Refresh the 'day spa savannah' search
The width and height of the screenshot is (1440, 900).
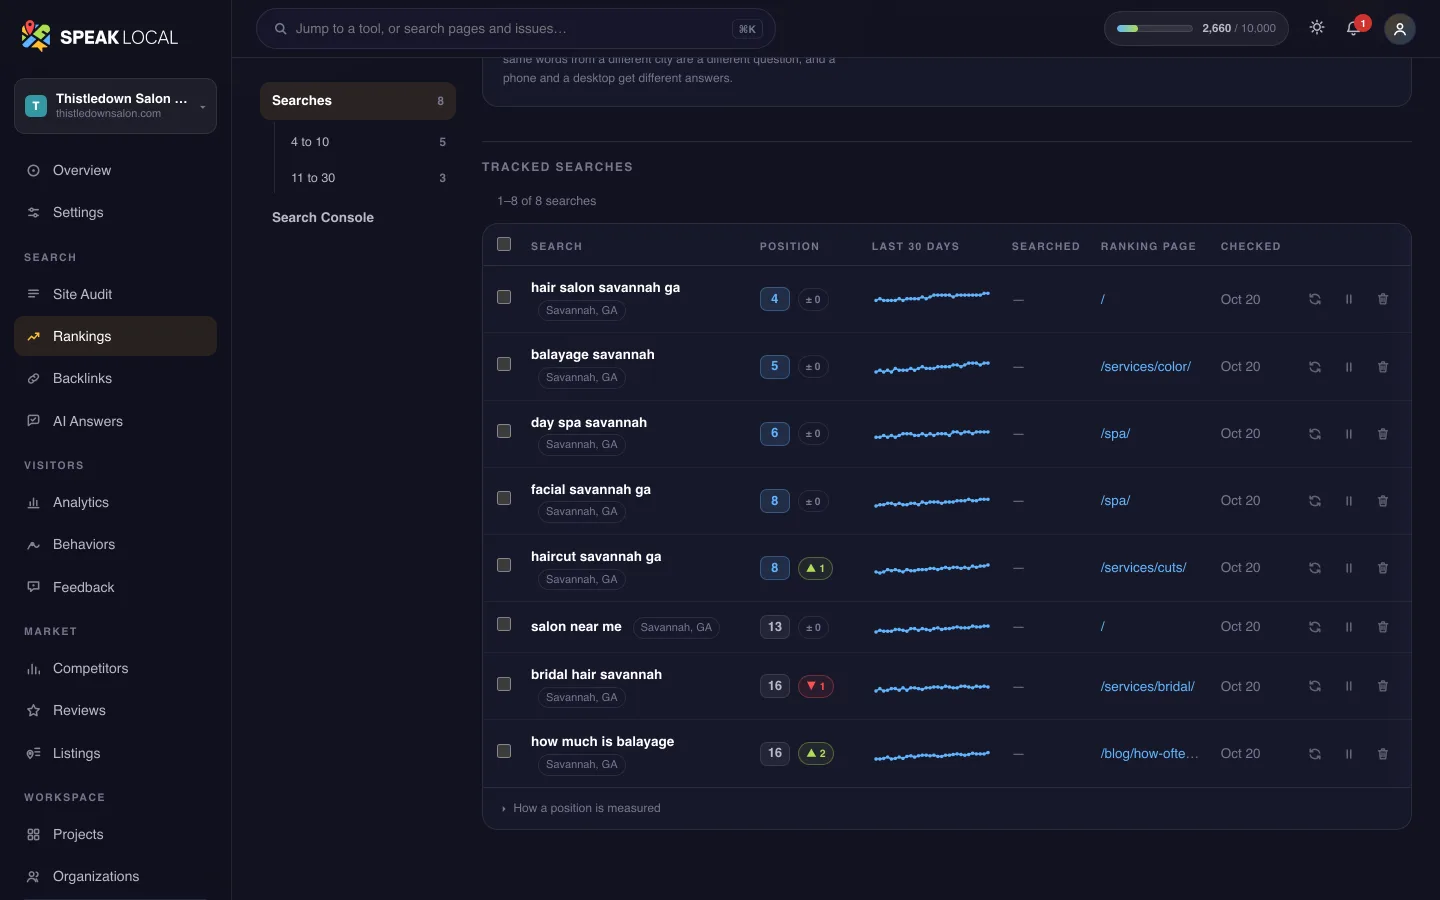[1315, 434]
